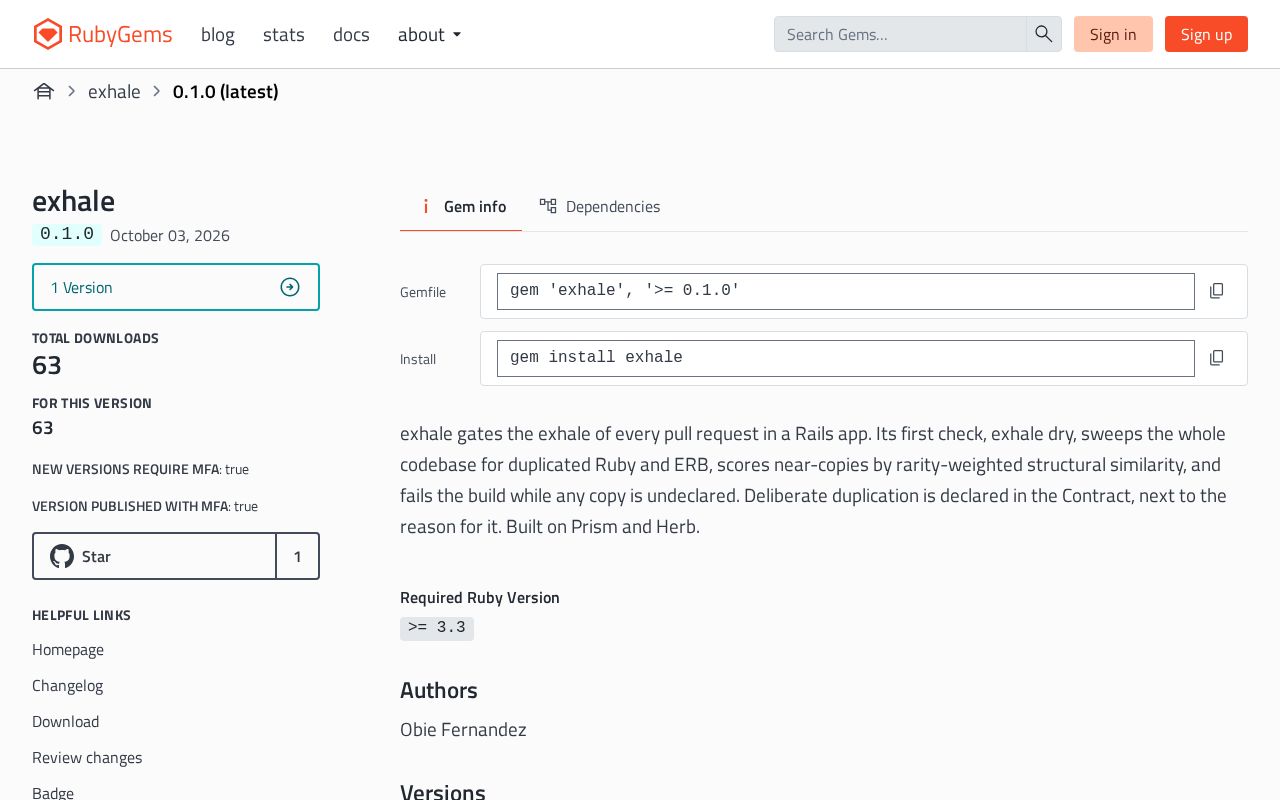Click the arrow in 1 Version box
The height and width of the screenshot is (800, 1280).
[290, 287]
